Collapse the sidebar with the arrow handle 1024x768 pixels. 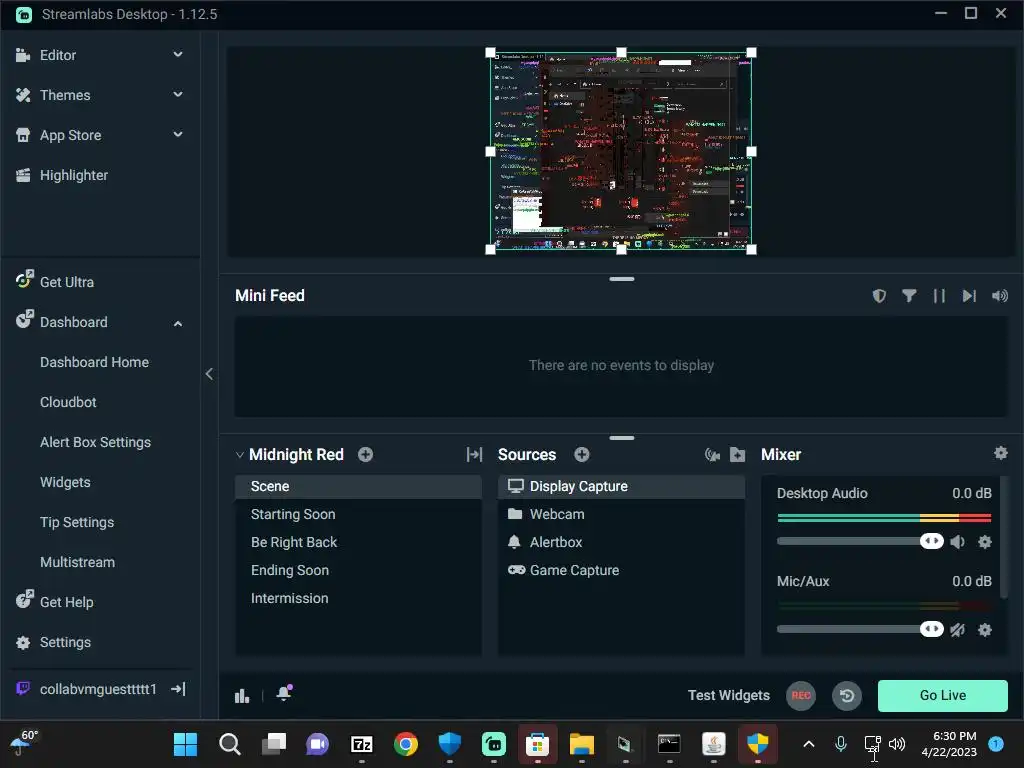pos(209,374)
